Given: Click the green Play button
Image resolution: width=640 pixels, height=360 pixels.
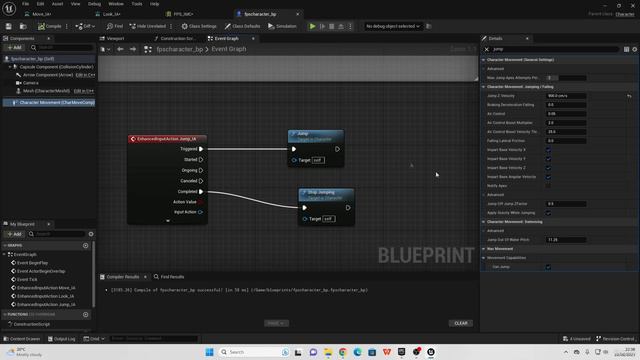Looking at the screenshot, I should click(312, 26).
